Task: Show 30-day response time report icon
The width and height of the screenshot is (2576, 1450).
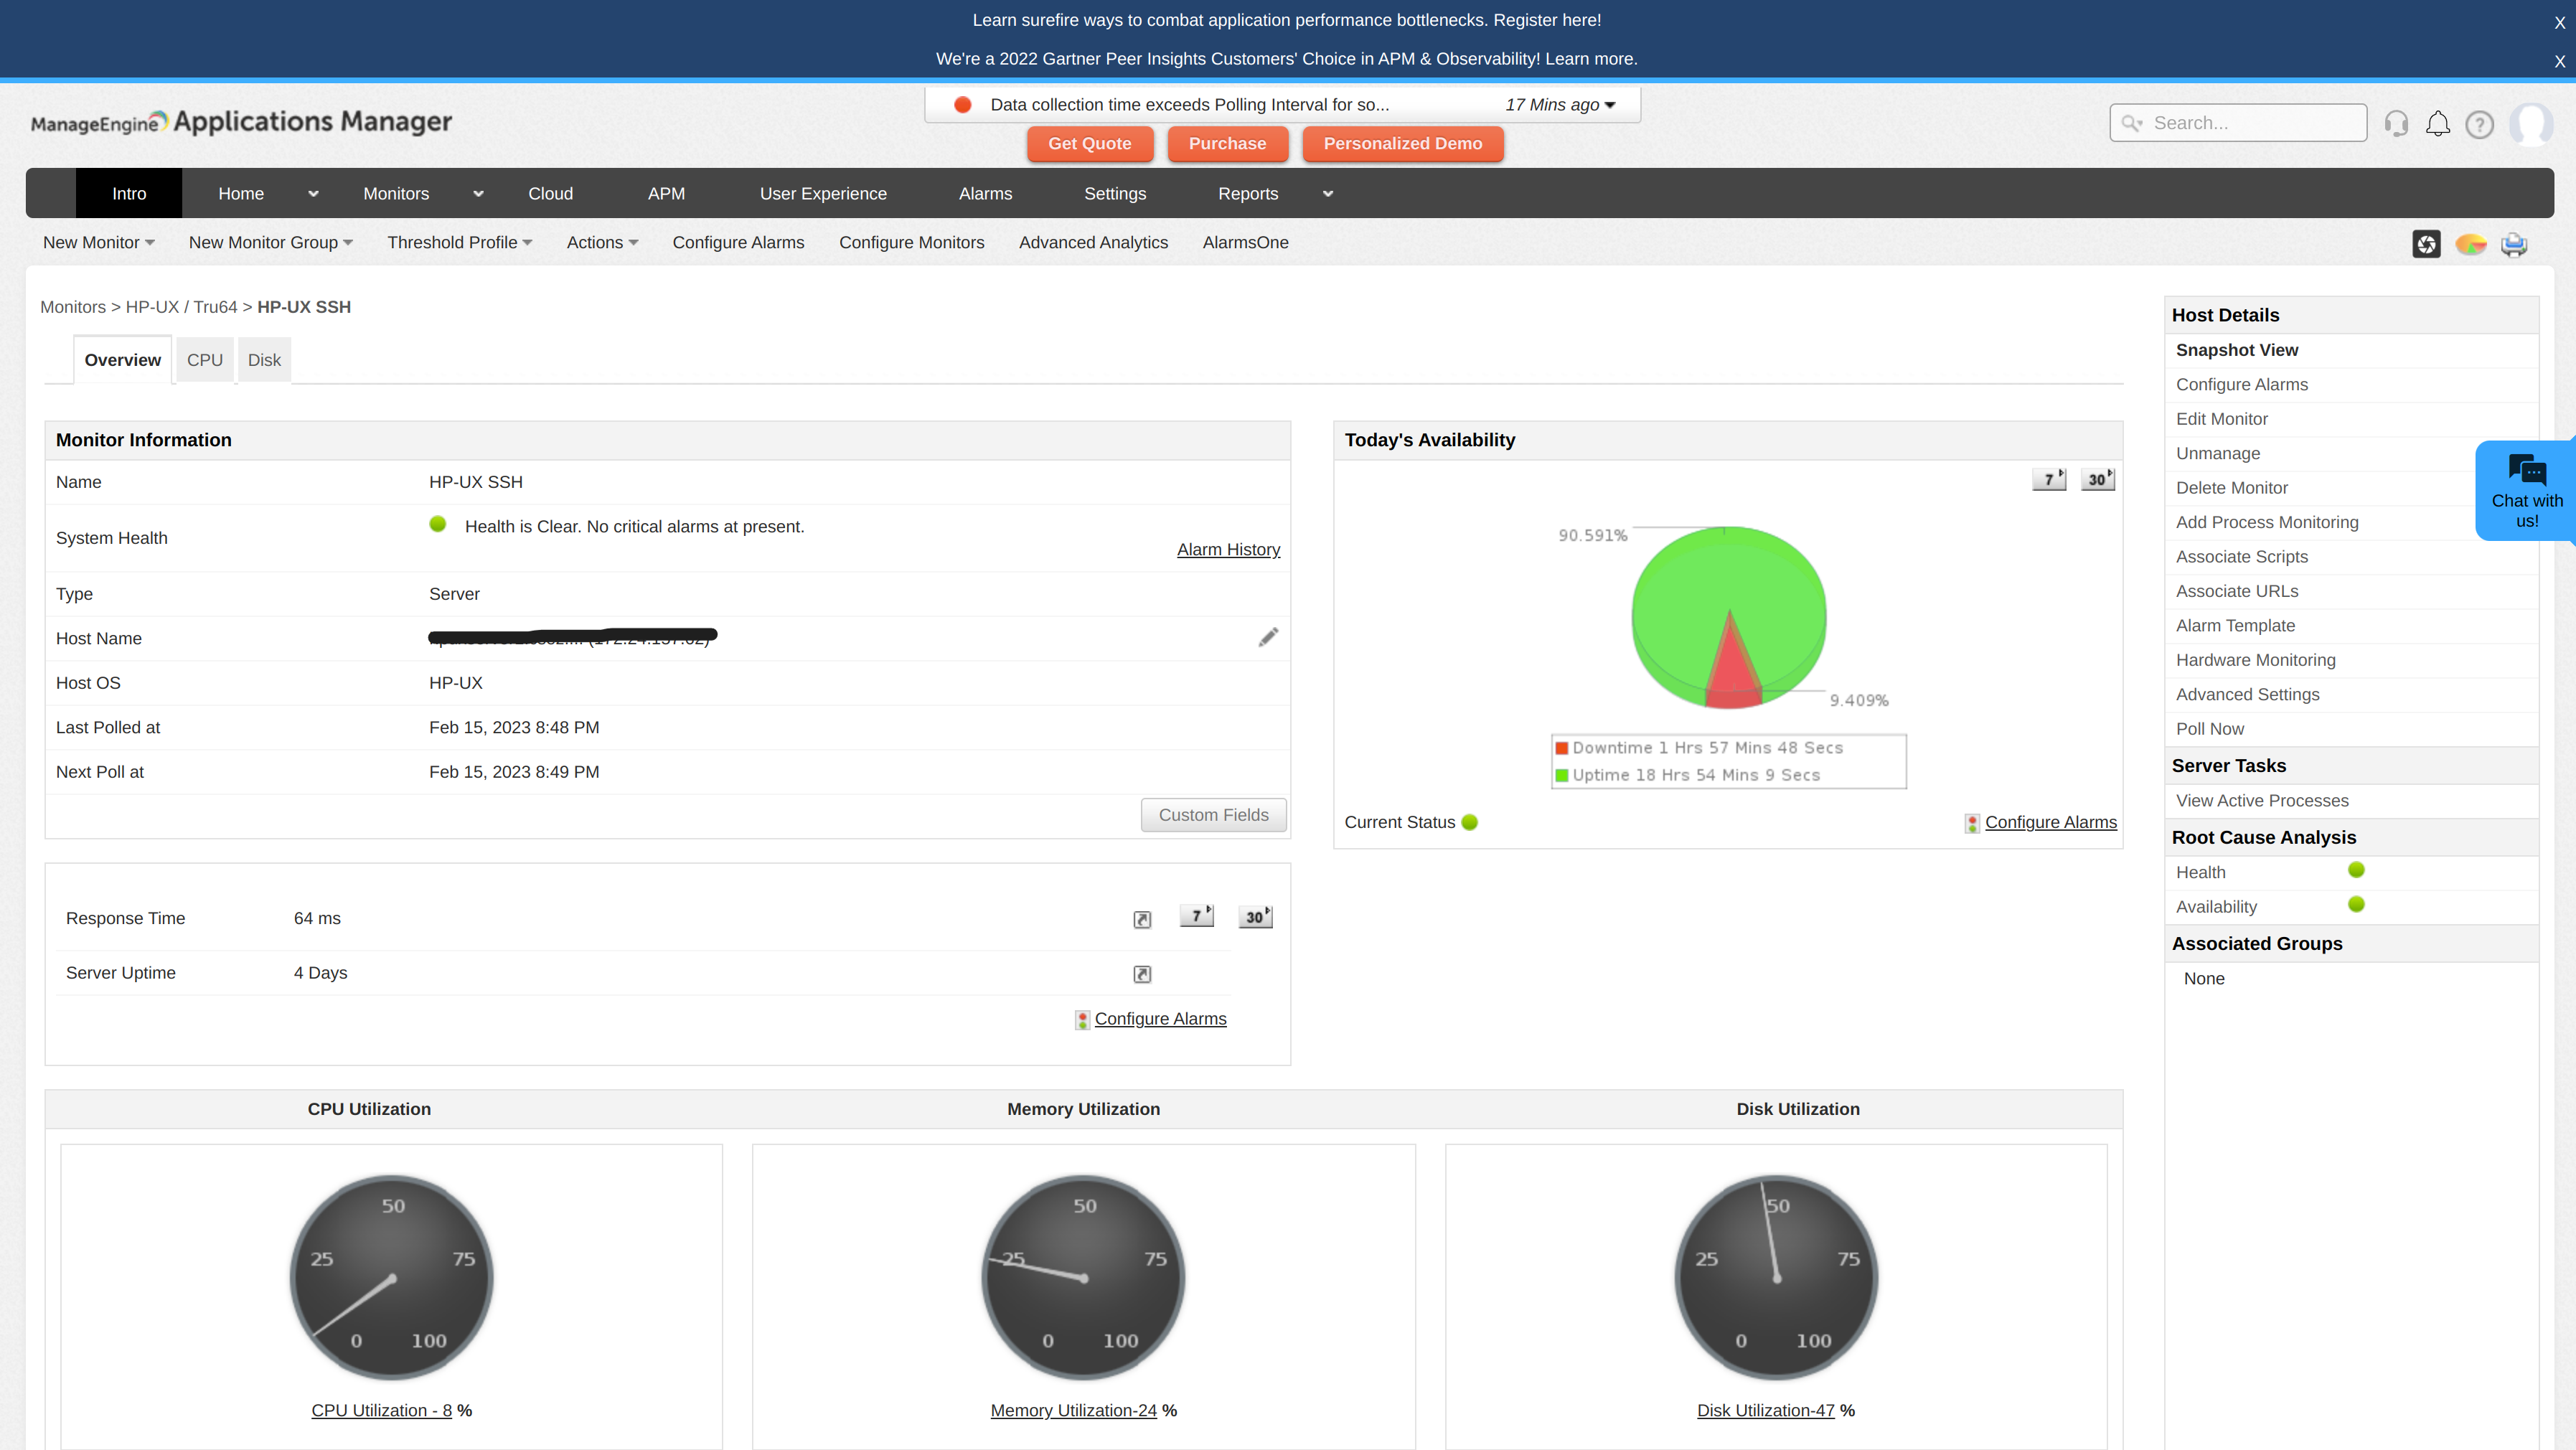Action: (x=1255, y=917)
